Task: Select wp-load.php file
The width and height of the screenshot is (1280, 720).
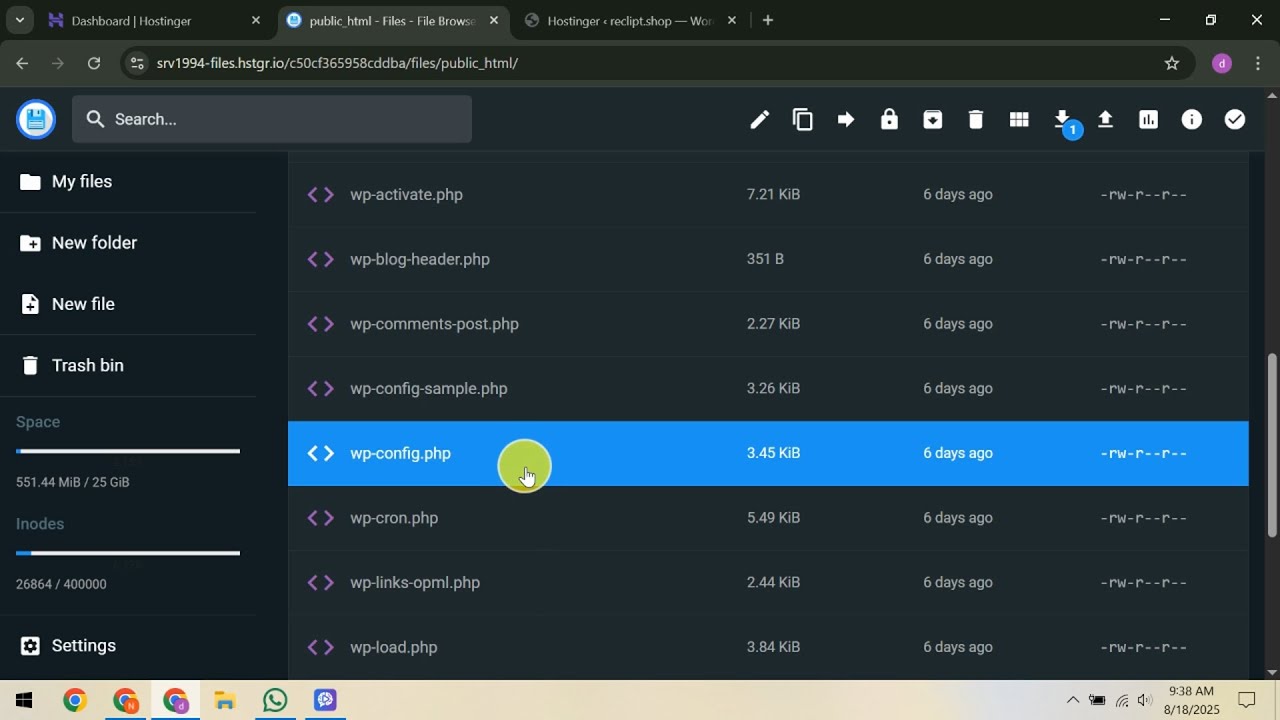Action: click(x=768, y=647)
